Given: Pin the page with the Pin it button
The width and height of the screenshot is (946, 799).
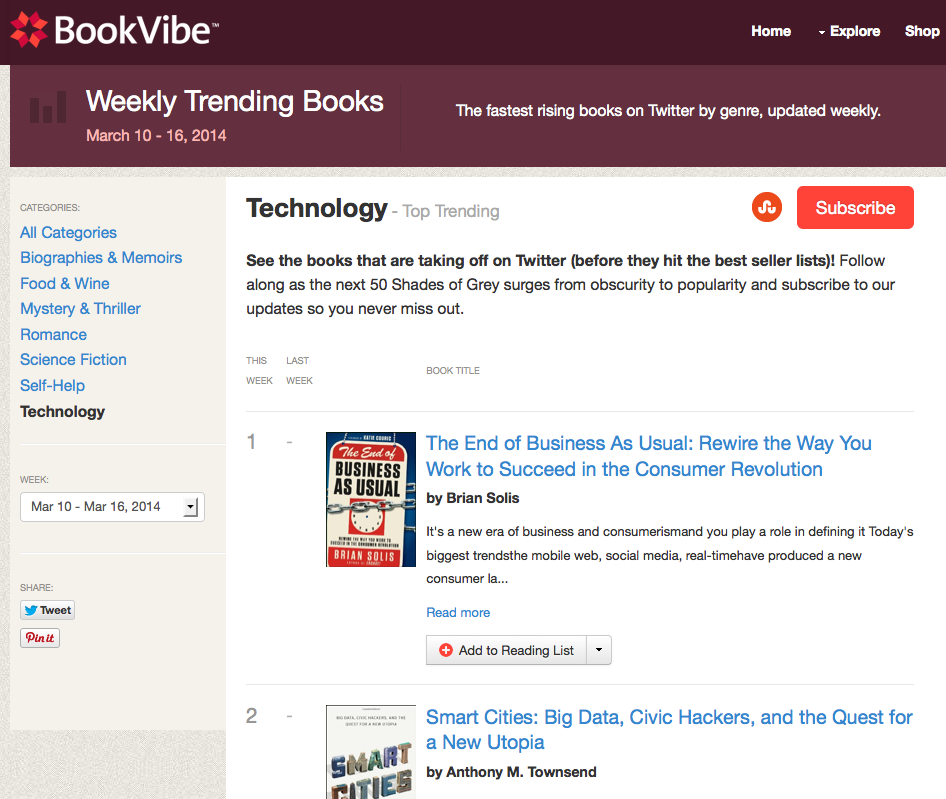Looking at the screenshot, I should coord(40,638).
